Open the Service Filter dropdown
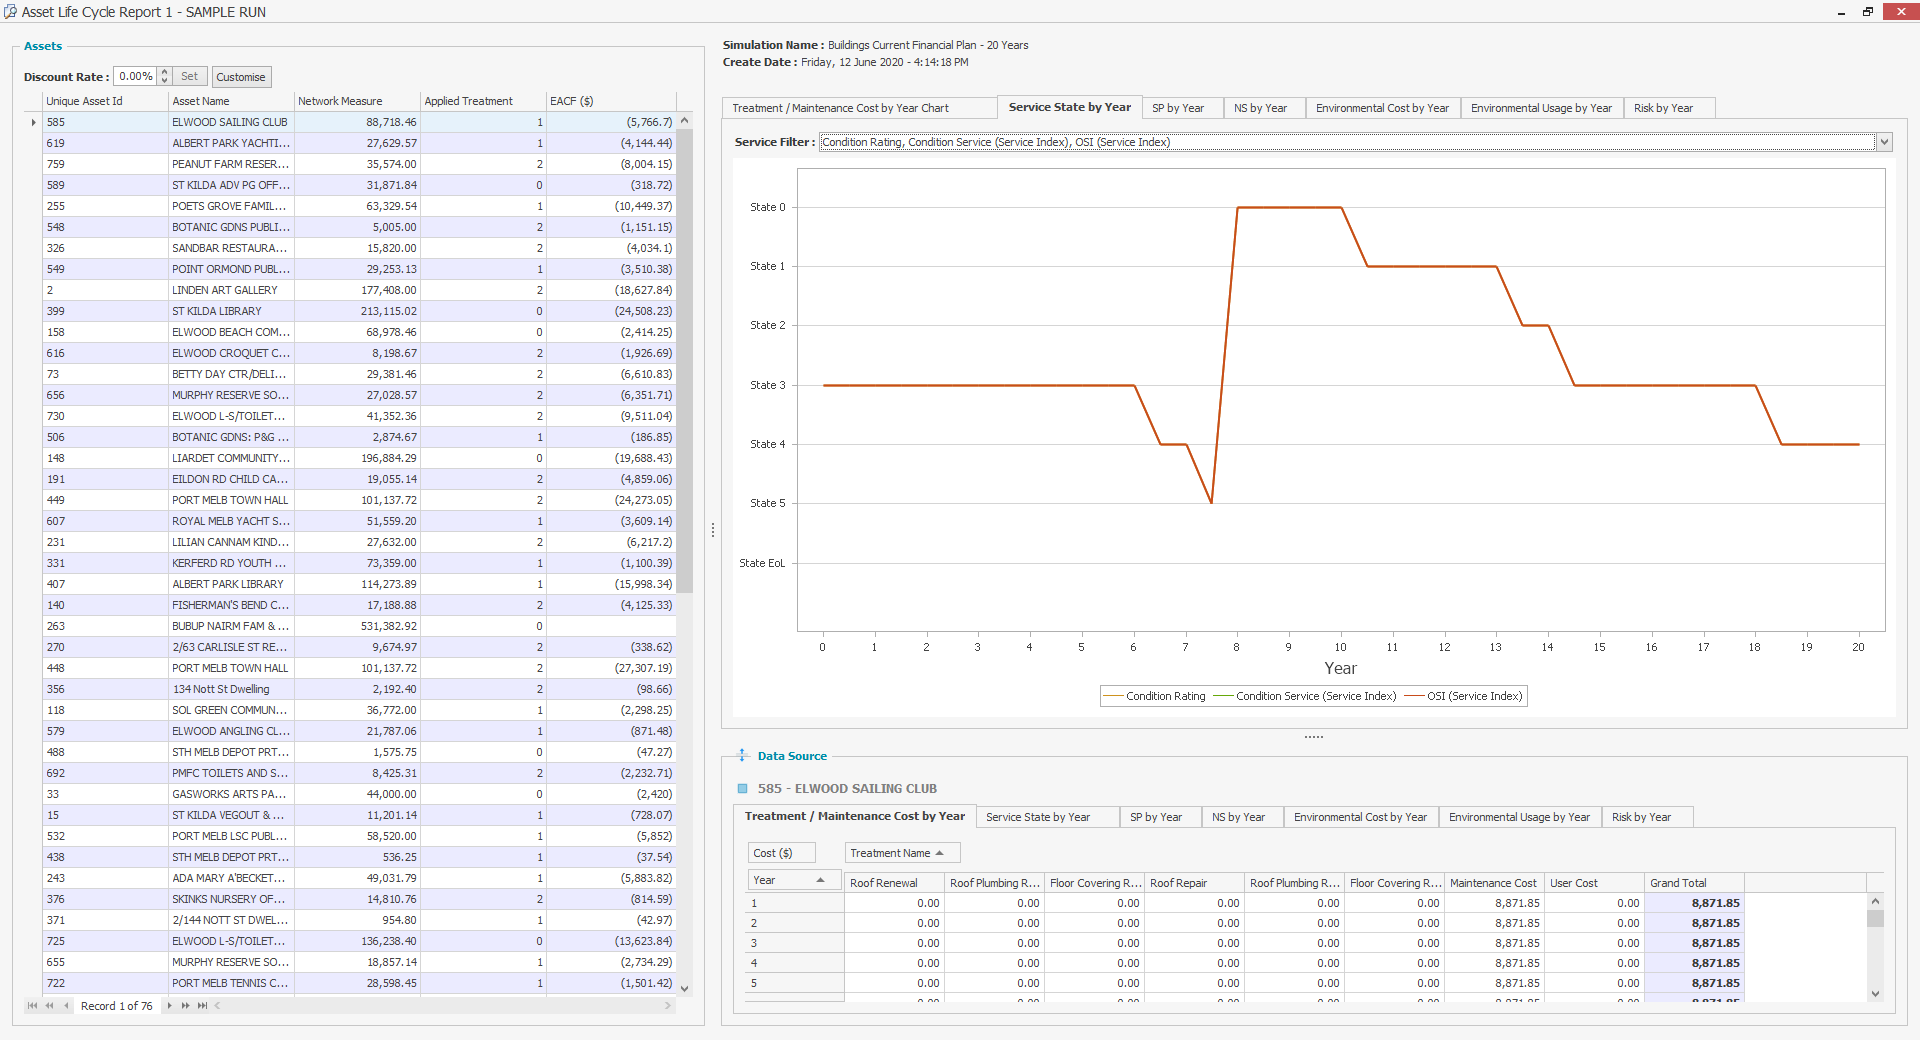The height and width of the screenshot is (1040, 1920). coord(1884,142)
